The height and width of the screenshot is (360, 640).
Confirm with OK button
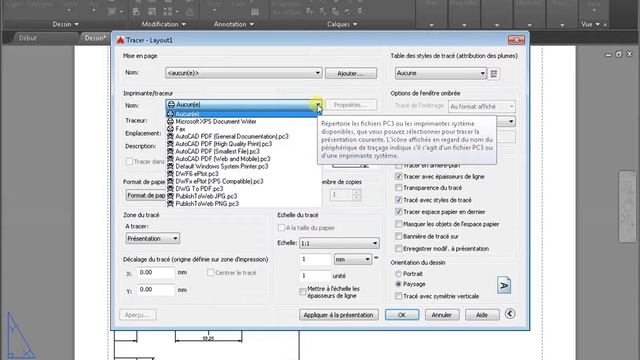(x=402, y=315)
